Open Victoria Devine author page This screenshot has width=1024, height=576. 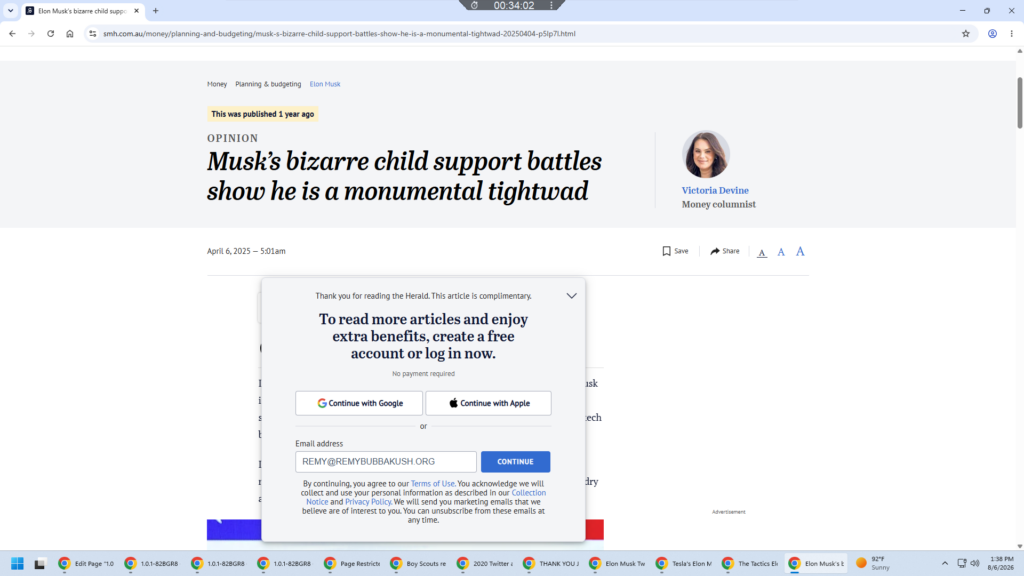[715, 190]
